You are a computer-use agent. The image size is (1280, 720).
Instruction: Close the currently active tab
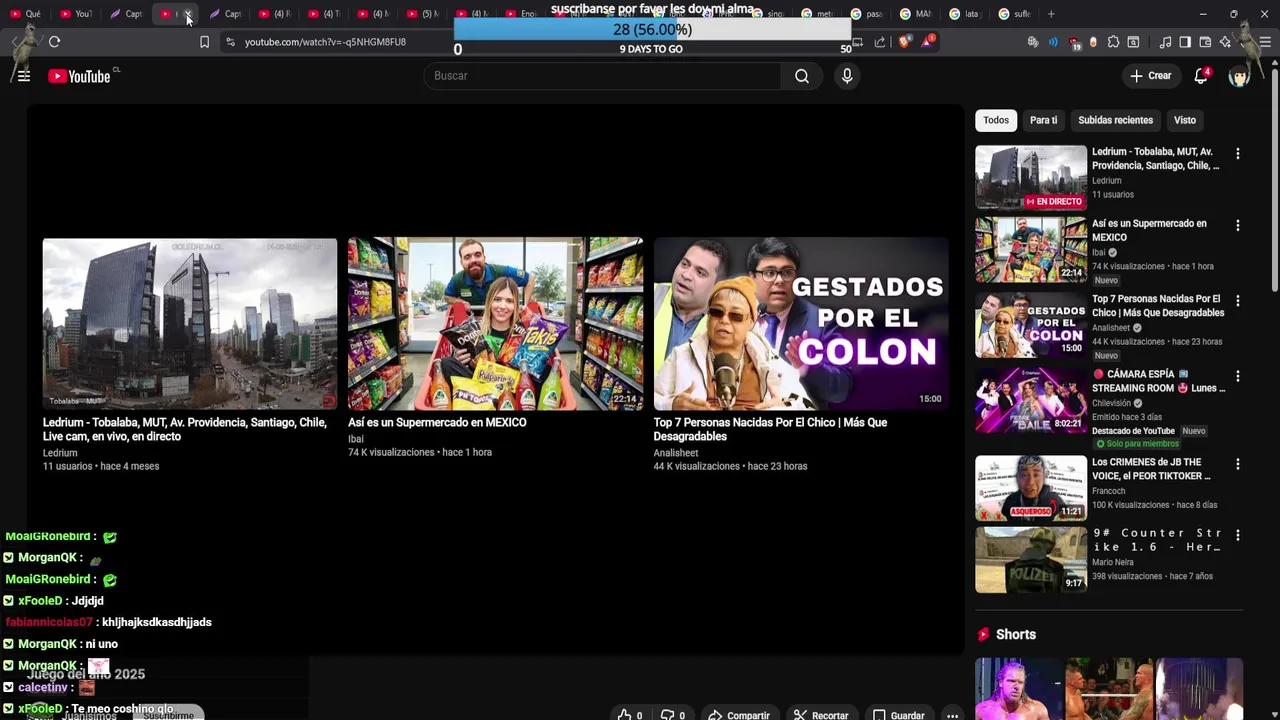click(188, 14)
